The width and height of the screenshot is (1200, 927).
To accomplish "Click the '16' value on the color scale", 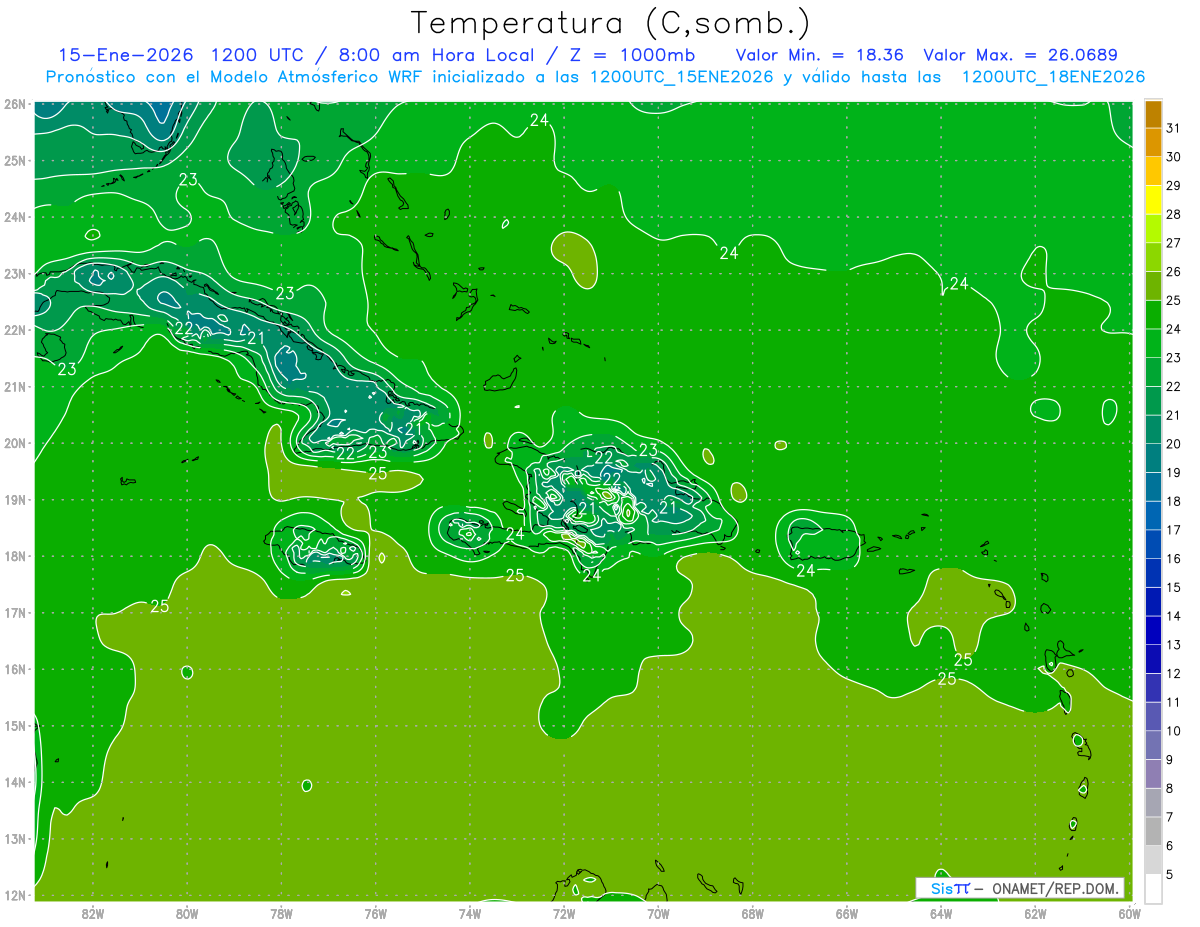I will pos(1174,558).
